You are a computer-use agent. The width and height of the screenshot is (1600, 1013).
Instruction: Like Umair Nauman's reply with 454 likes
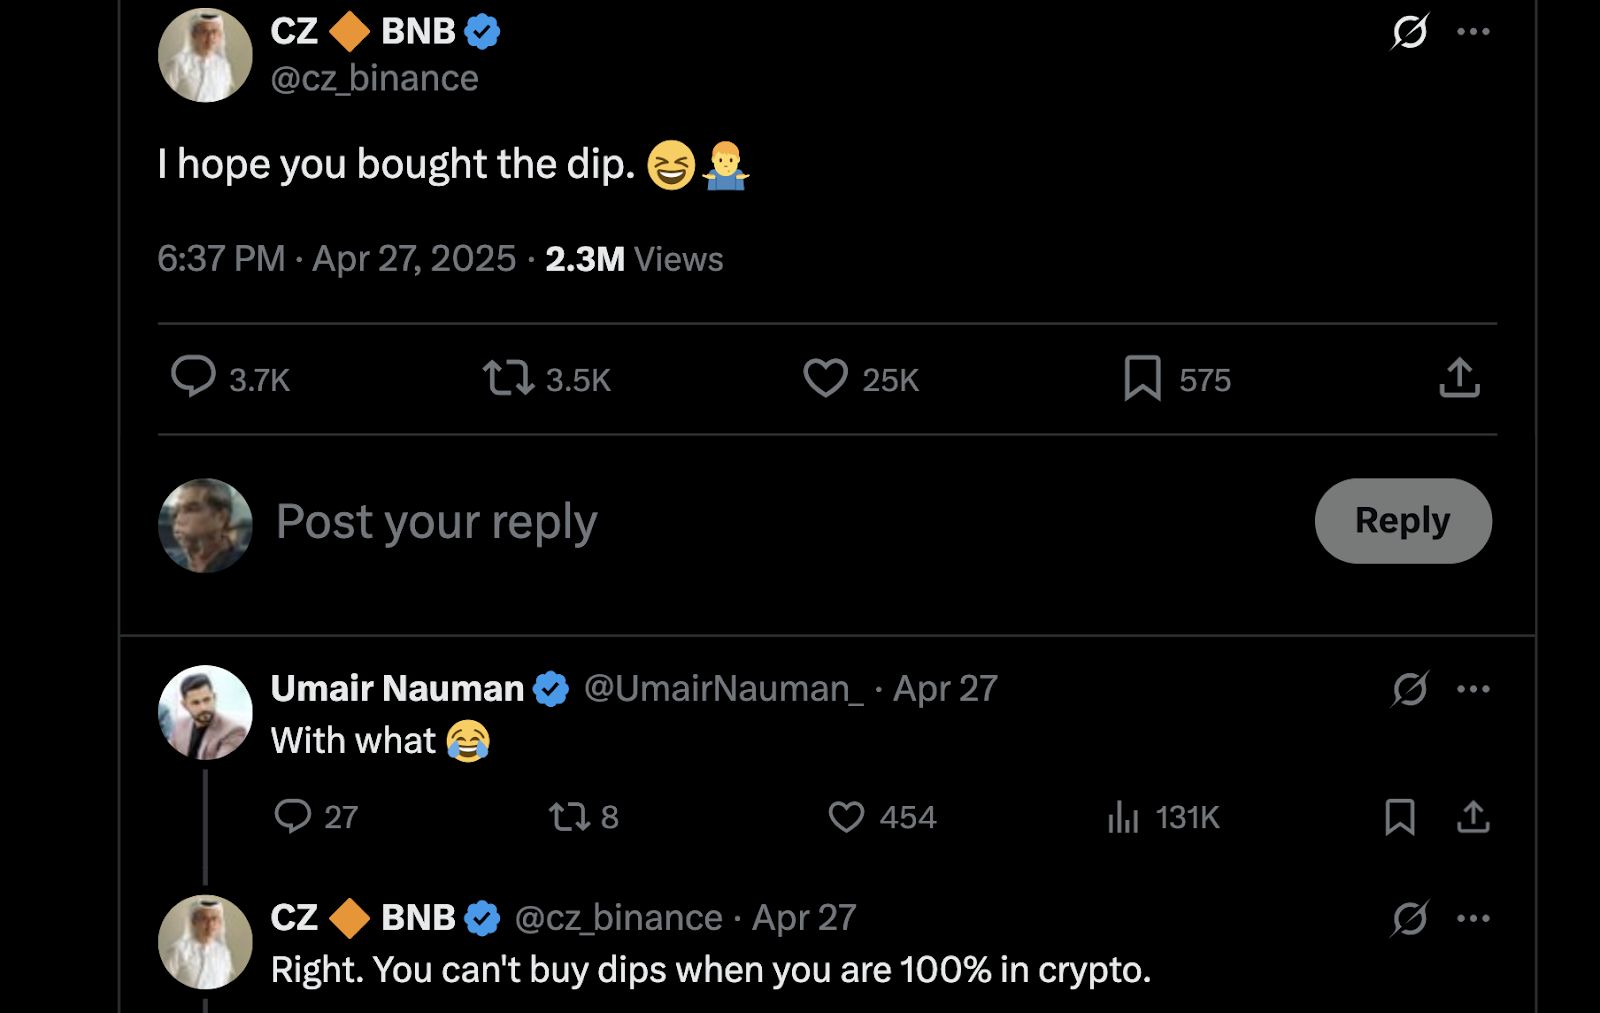[x=846, y=817]
